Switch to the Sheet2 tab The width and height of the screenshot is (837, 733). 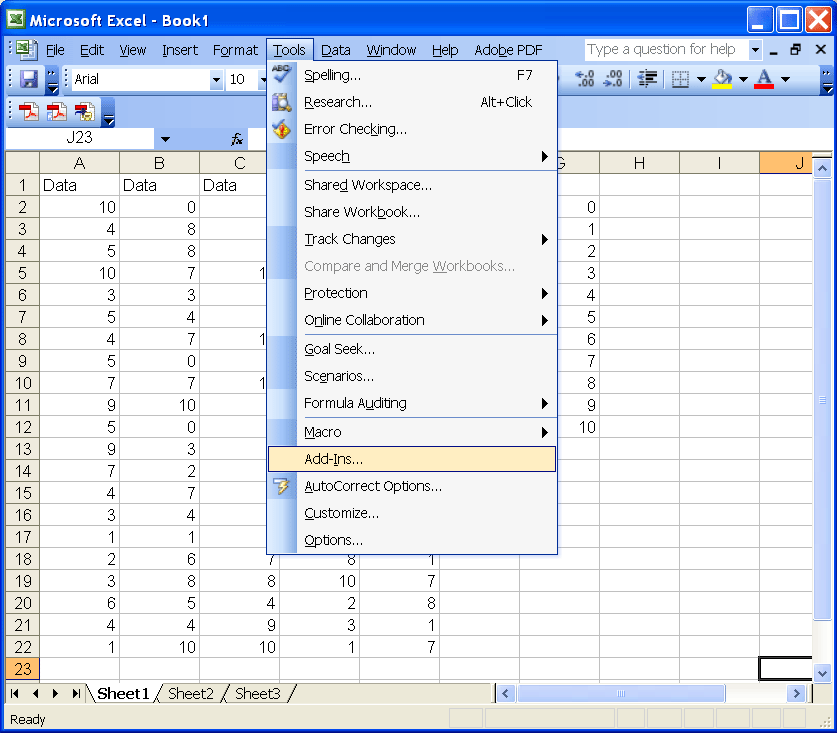pos(191,693)
